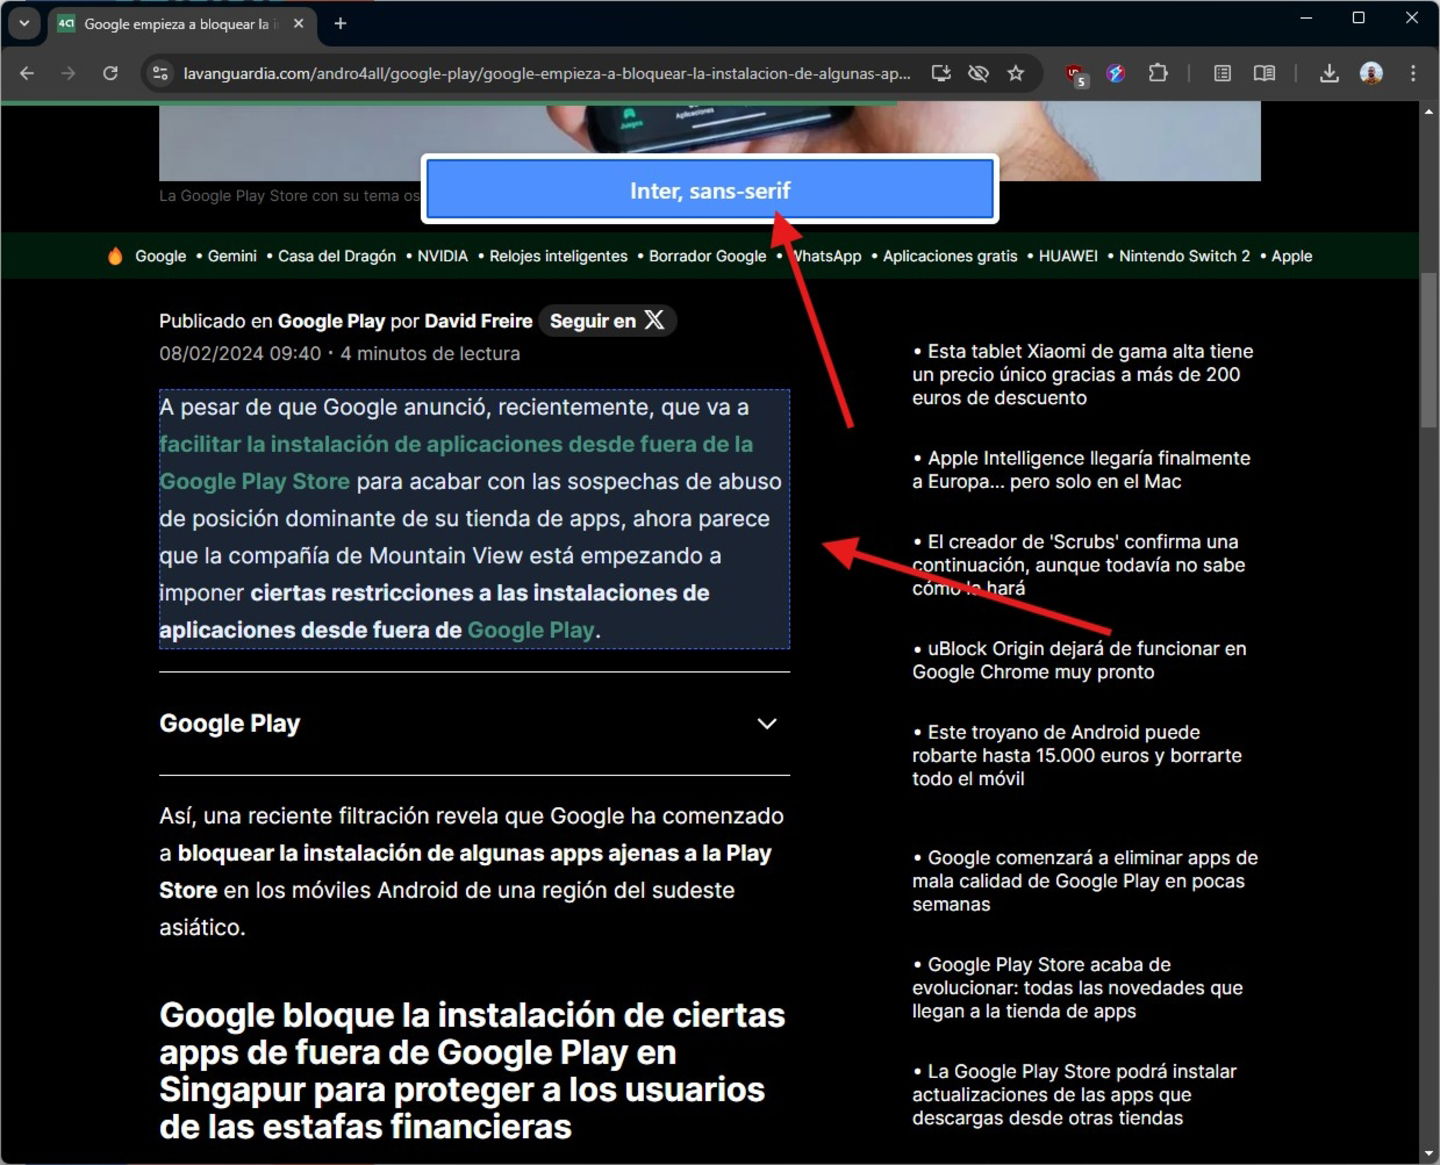The height and width of the screenshot is (1165, 1440).
Task: Open a new tab with the plus button
Action: [x=340, y=23]
